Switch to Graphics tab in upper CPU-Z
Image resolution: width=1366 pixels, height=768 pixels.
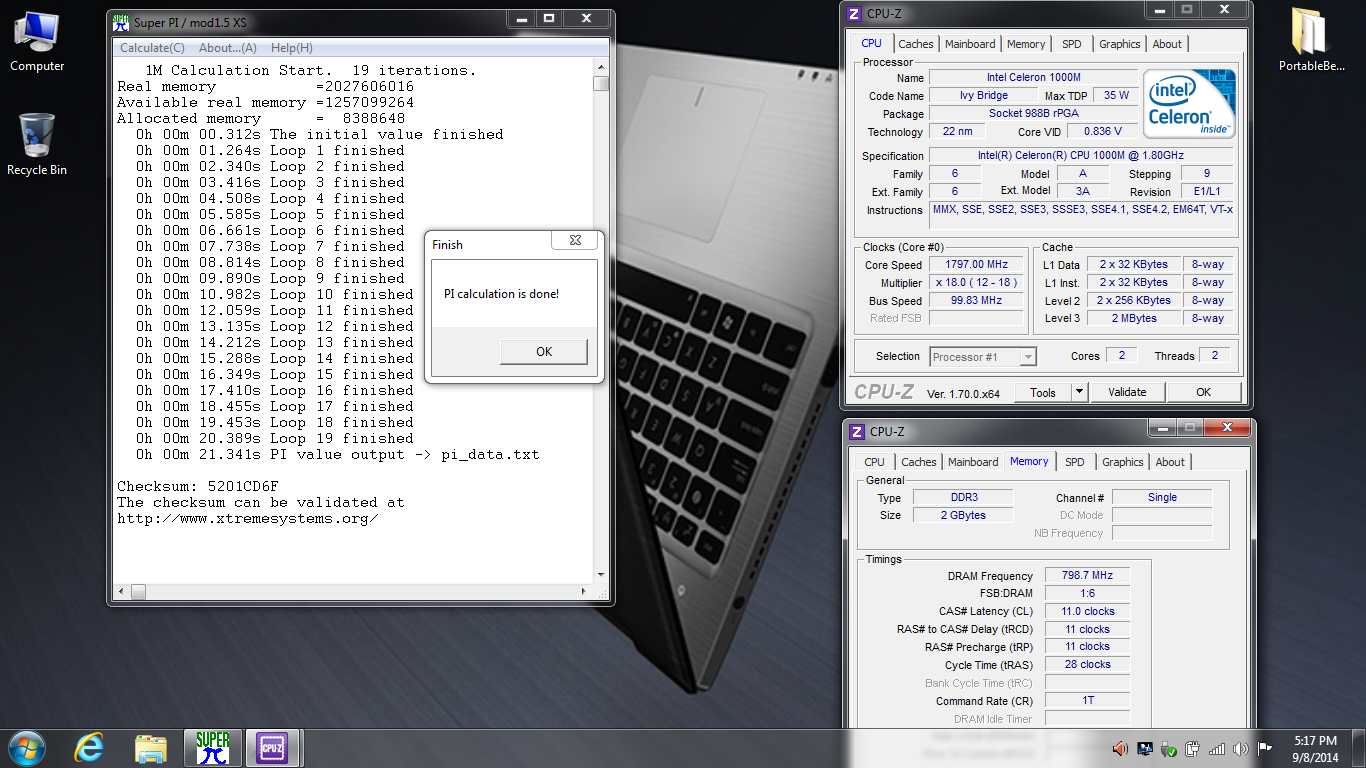[x=1119, y=44]
